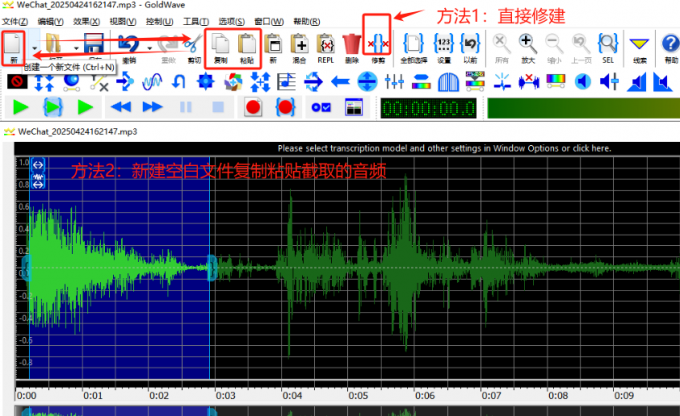Open the equalizer sliders effect icon

394,82
